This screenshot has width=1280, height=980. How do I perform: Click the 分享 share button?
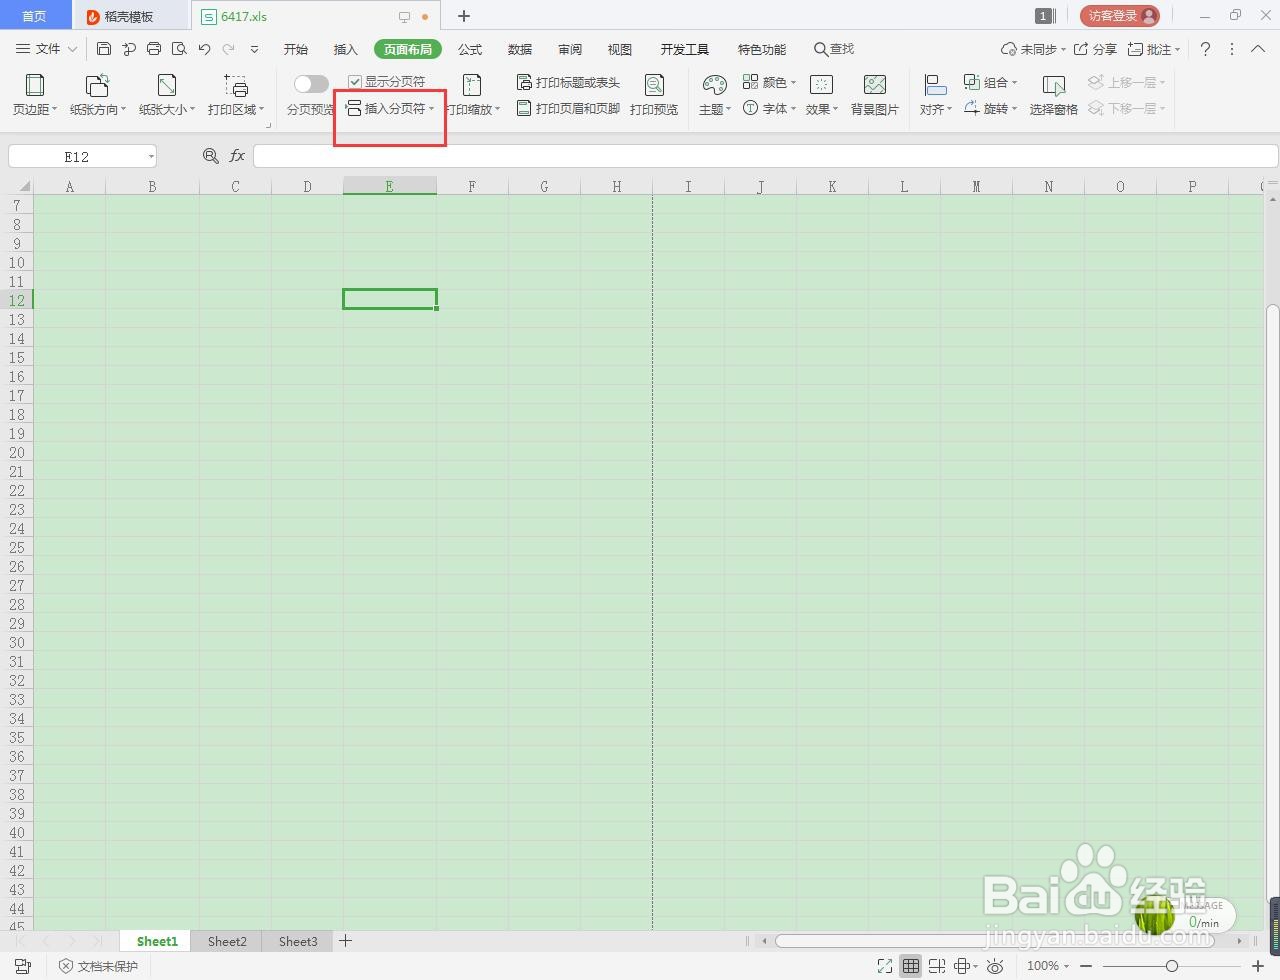1100,48
